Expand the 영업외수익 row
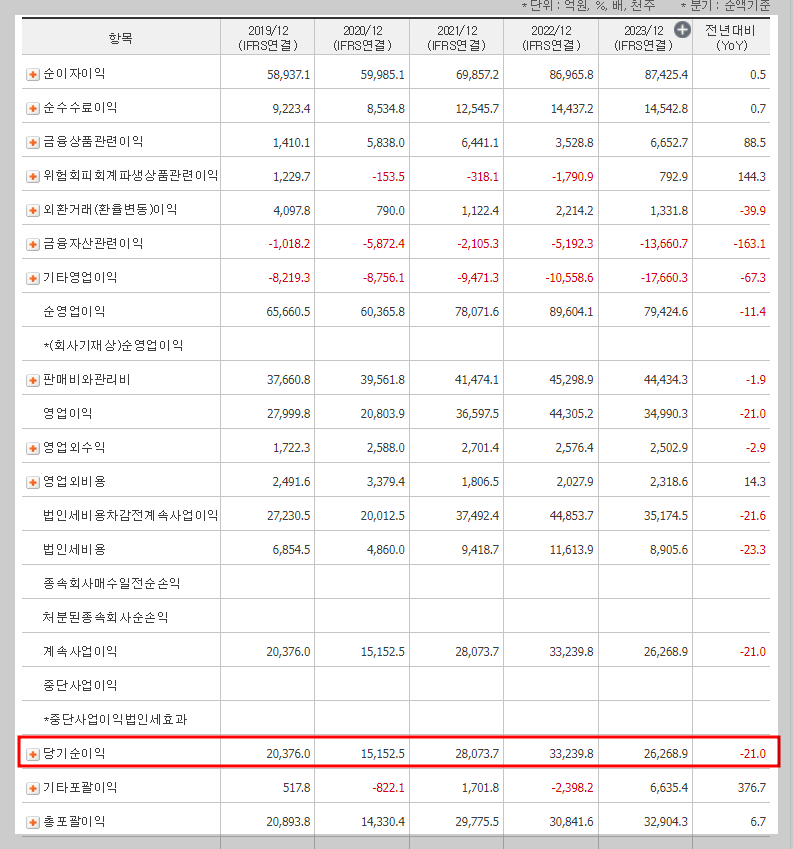The height and width of the screenshot is (849, 793). [x=32, y=448]
